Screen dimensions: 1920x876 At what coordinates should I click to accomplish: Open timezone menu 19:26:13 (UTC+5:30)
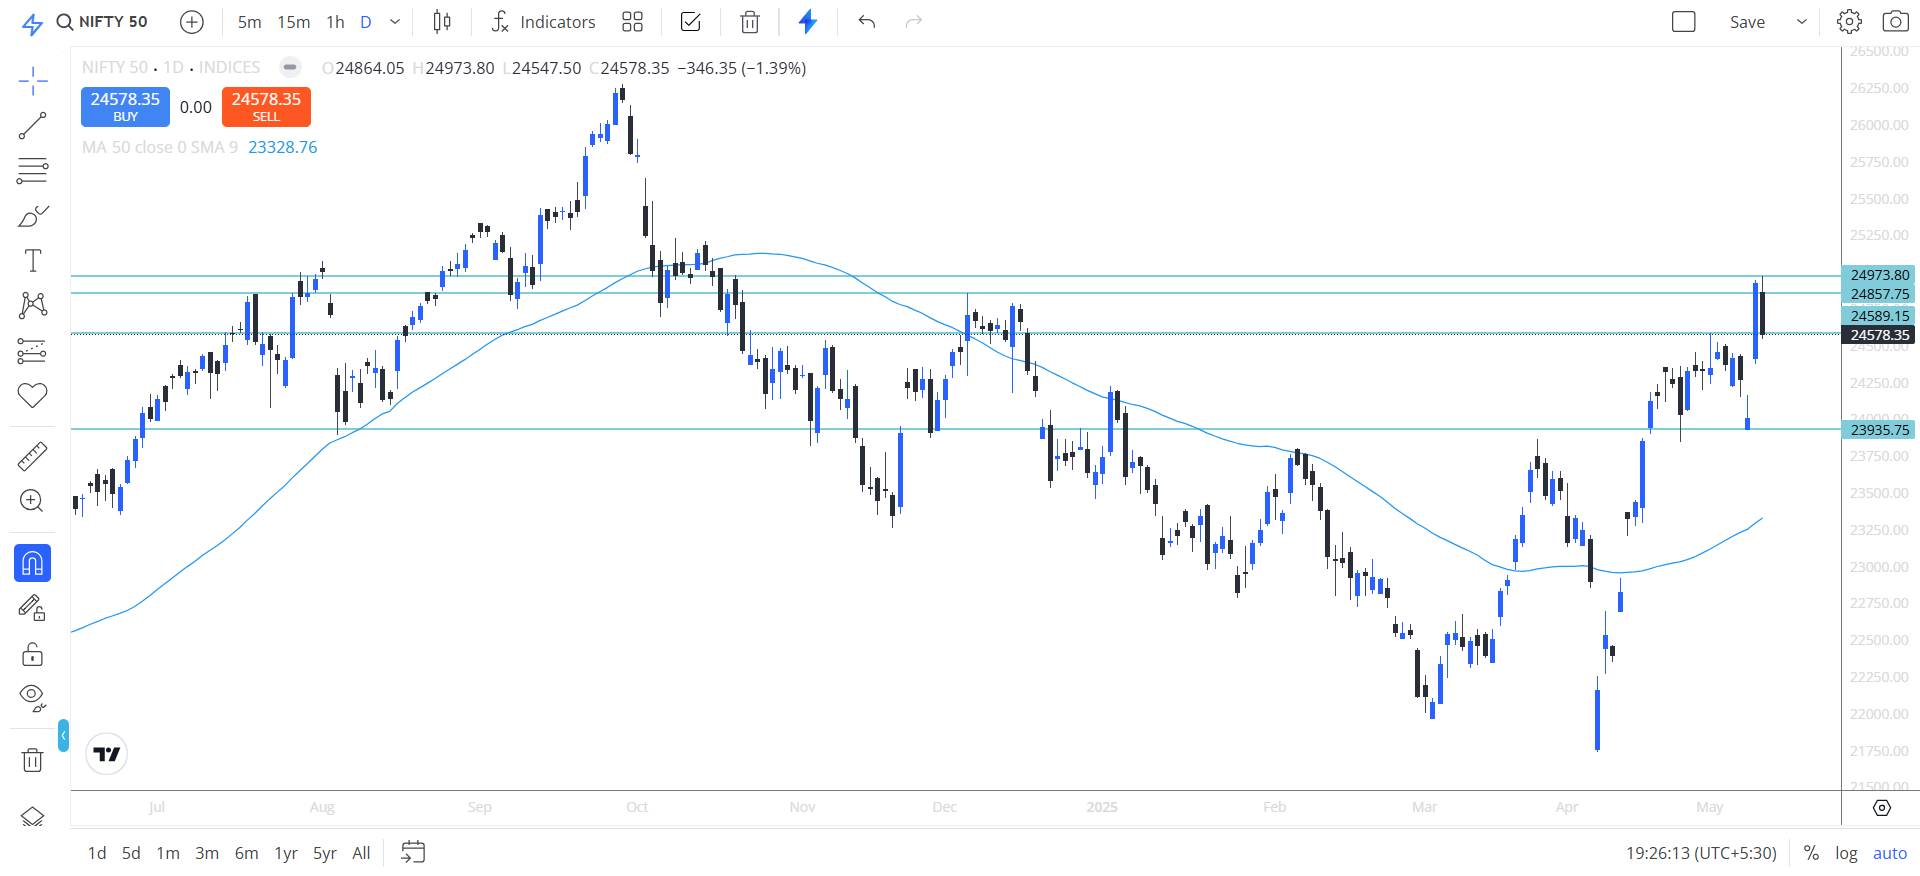pyautogui.click(x=1701, y=853)
